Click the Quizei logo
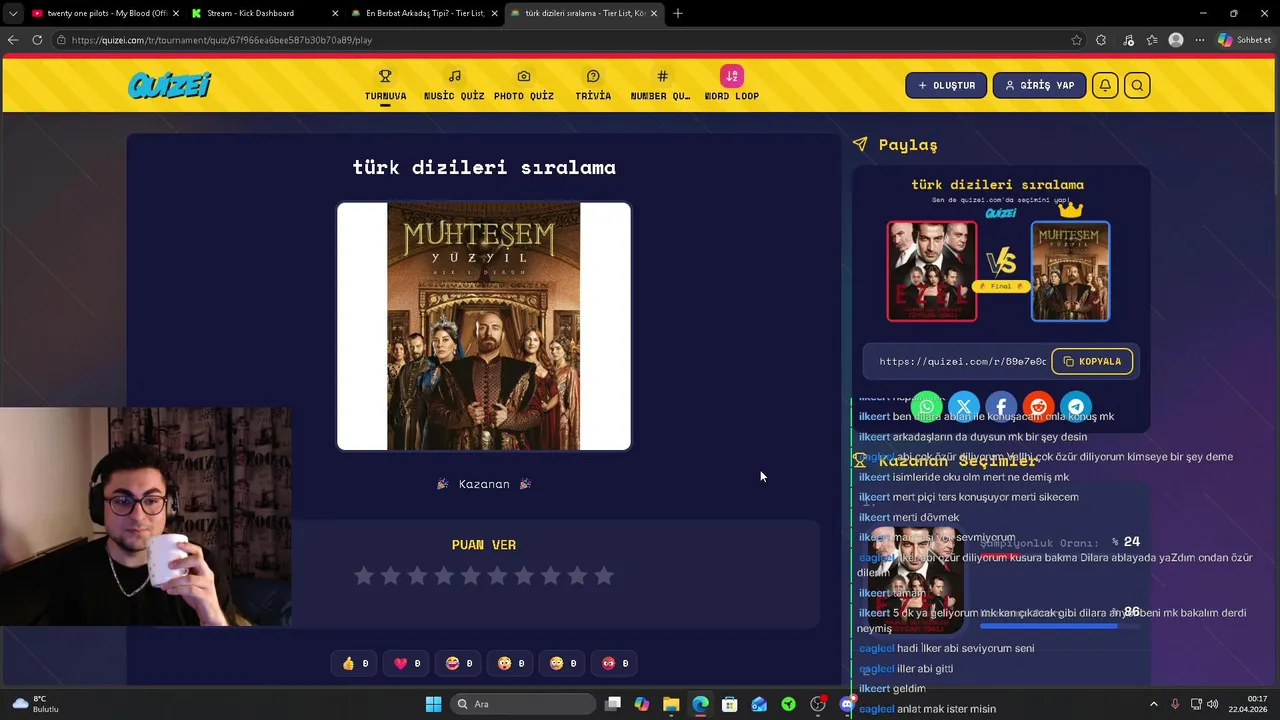Viewport: 1280px width, 720px height. click(x=169, y=85)
